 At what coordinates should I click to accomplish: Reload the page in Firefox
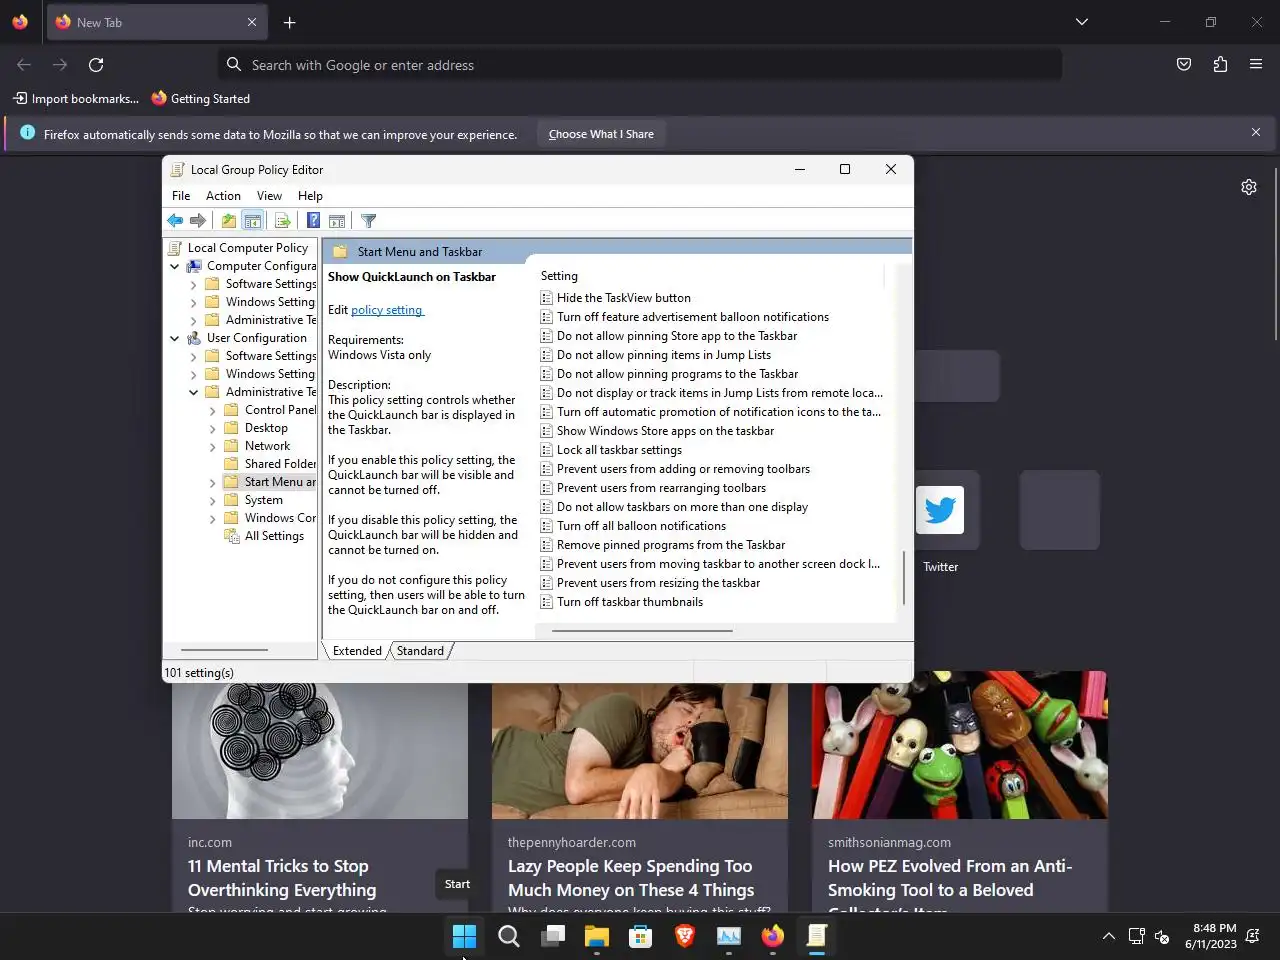tap(96, 65)
